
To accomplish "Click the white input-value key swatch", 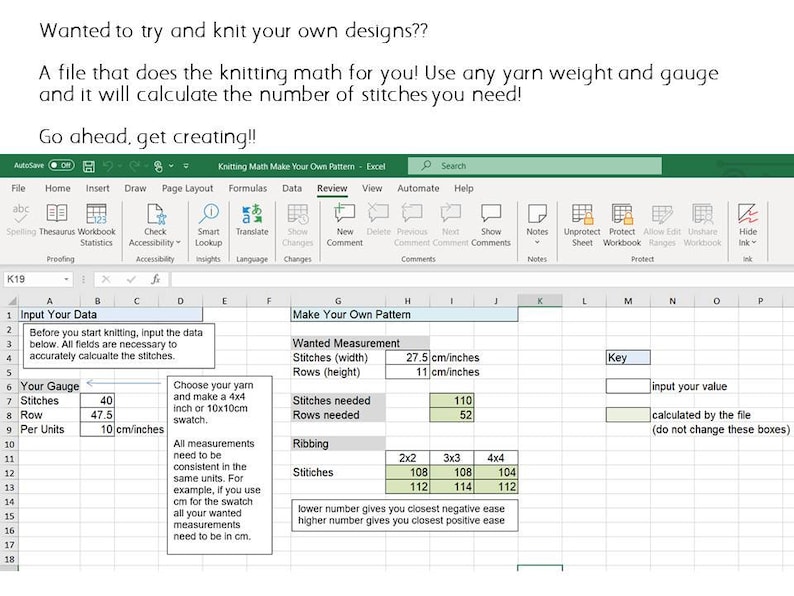I will 628,386.
